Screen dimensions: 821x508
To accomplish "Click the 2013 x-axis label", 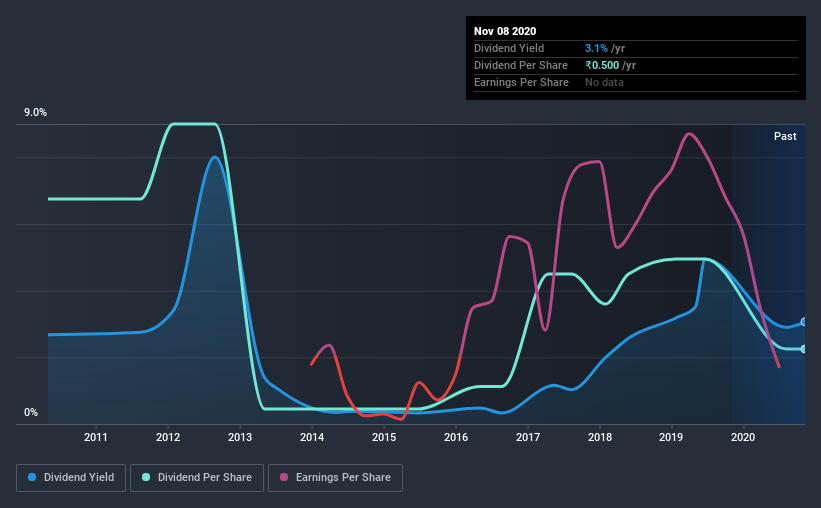I will pyautogui.click(x=240, y=437).
